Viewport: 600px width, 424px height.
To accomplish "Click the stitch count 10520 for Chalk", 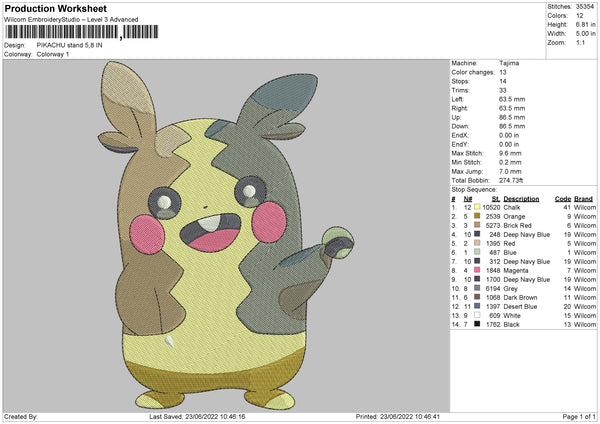I will pyautogui.click(x=491, y=207).
